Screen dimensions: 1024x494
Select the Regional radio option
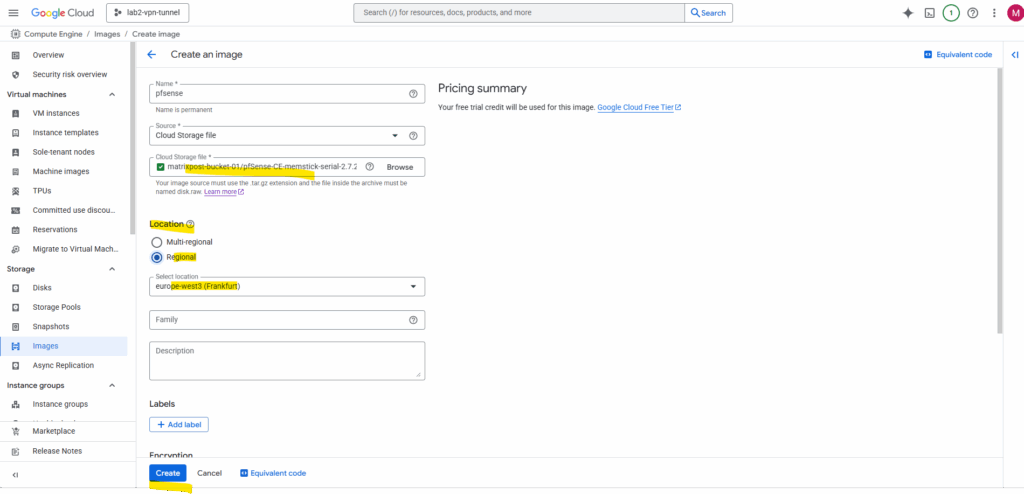tap(156, 257)
